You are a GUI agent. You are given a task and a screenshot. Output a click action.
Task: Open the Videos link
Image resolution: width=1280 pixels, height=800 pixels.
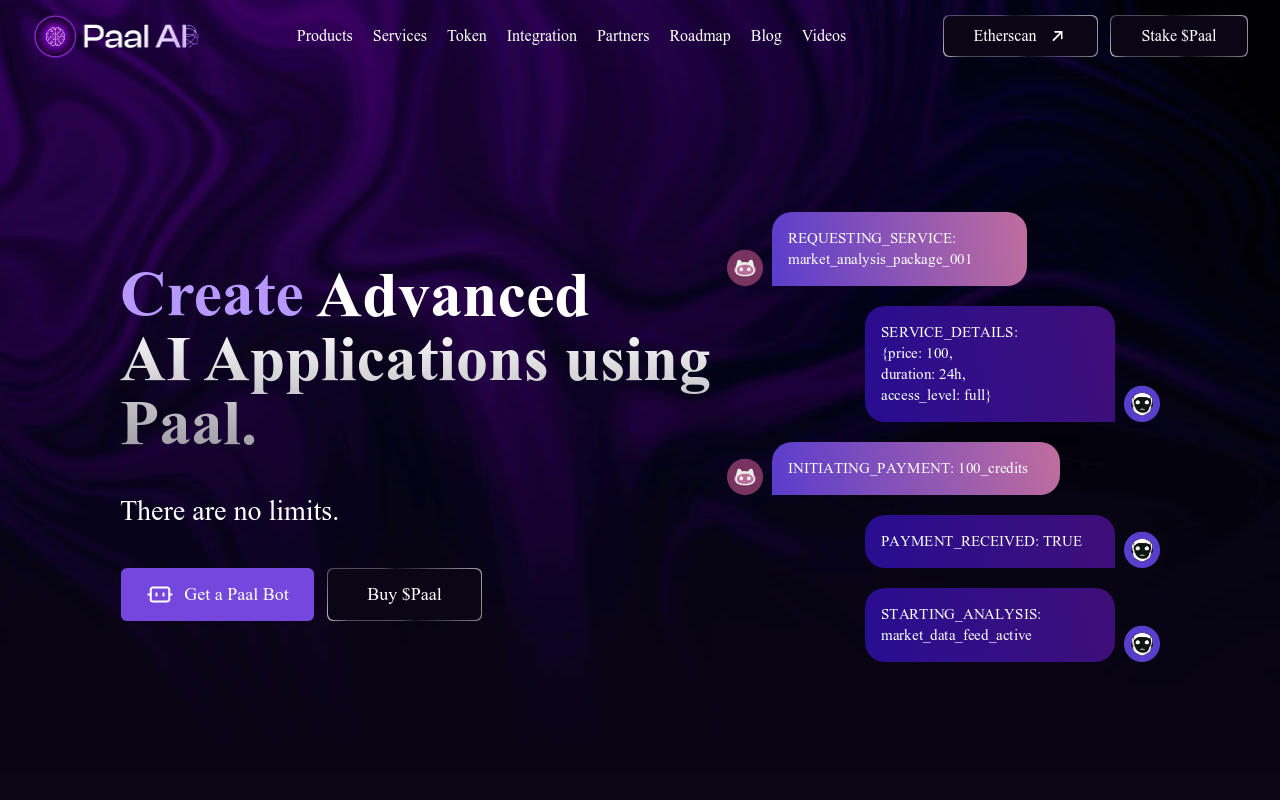pyautogui.click(x=824, y=36)
